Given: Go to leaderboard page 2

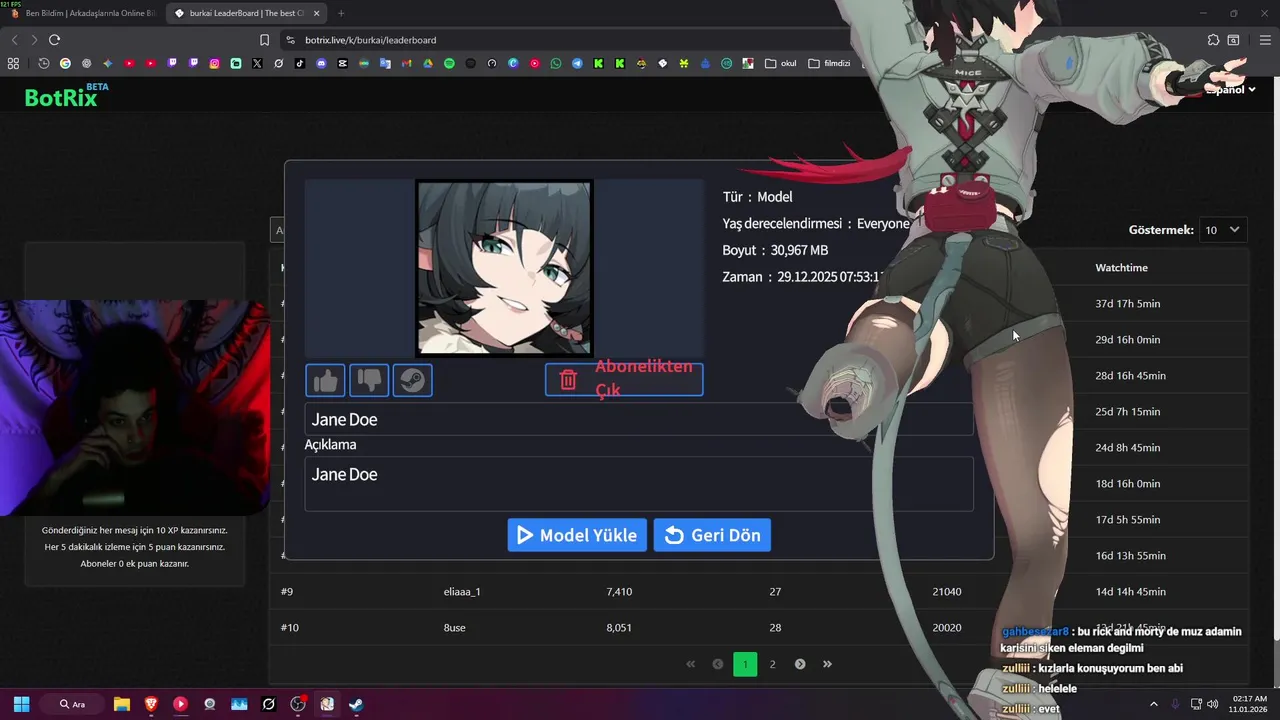Looking at the screenshot, I should point(772,664).
